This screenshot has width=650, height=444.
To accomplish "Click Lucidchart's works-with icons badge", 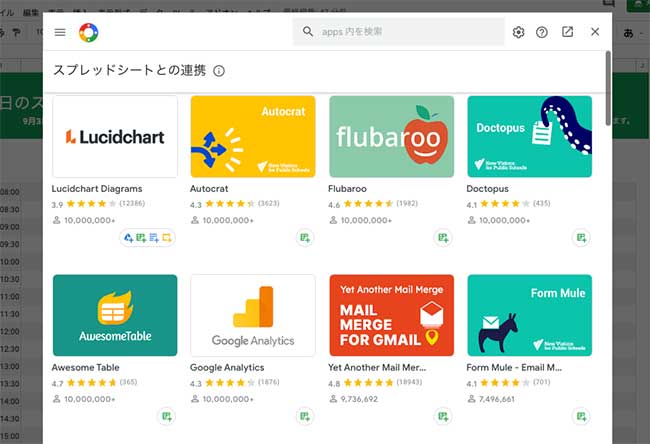I will tap(148, 238).
